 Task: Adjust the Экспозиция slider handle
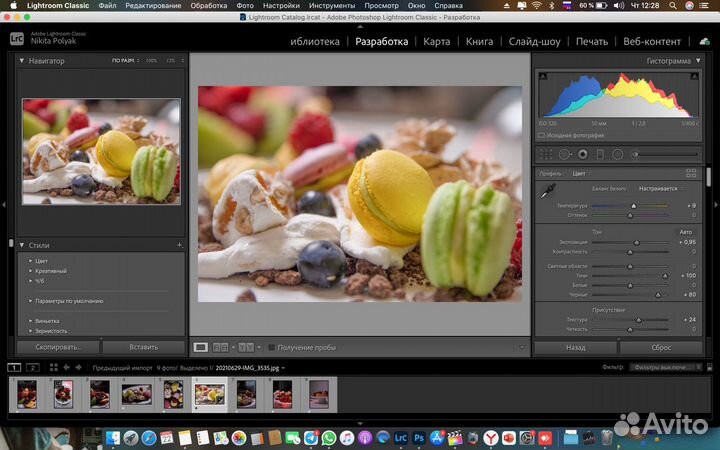pyautogui.click(x=636, y=242)
